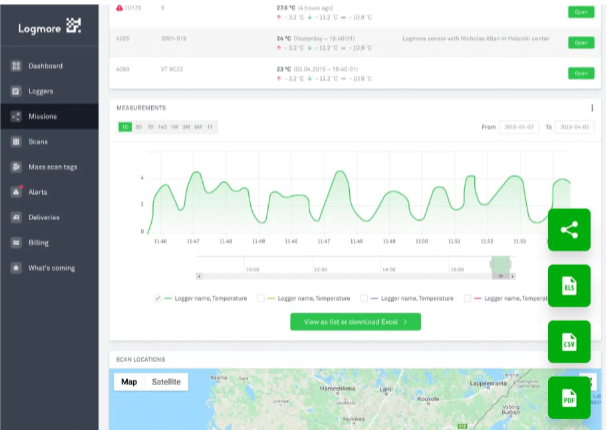Click View as list or download Excel
606x430 pixels.
pyautogui.click(x=355, y=322)
